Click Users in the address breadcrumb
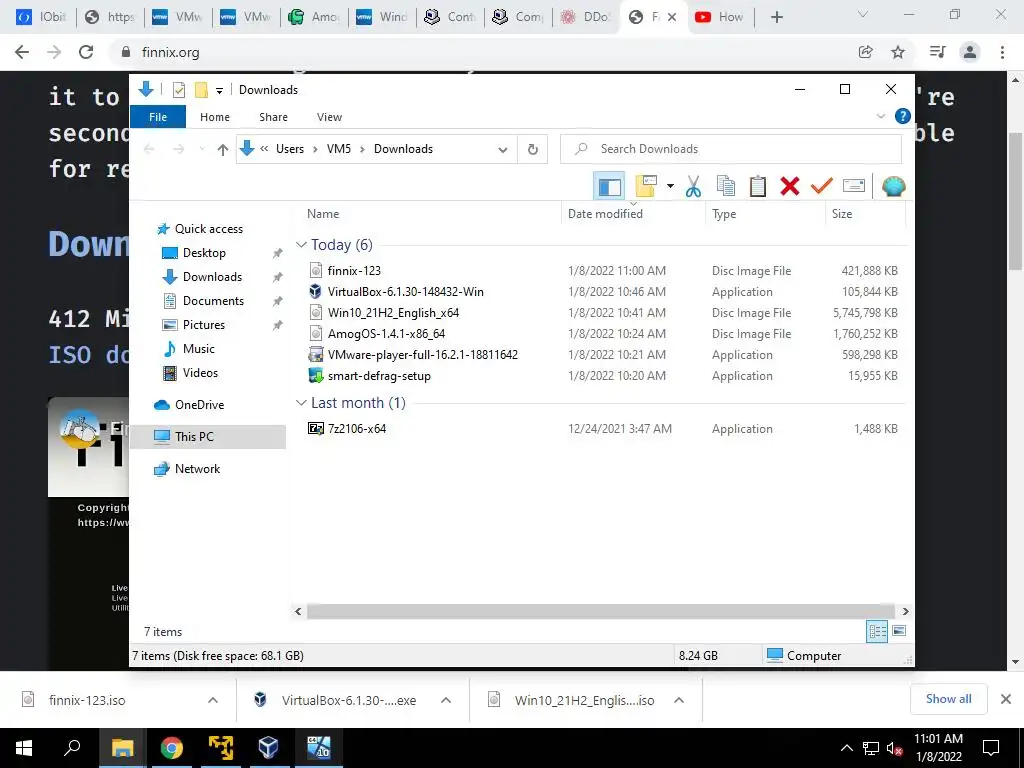The height and width of the screenshot is (768, 1024). 290,149
